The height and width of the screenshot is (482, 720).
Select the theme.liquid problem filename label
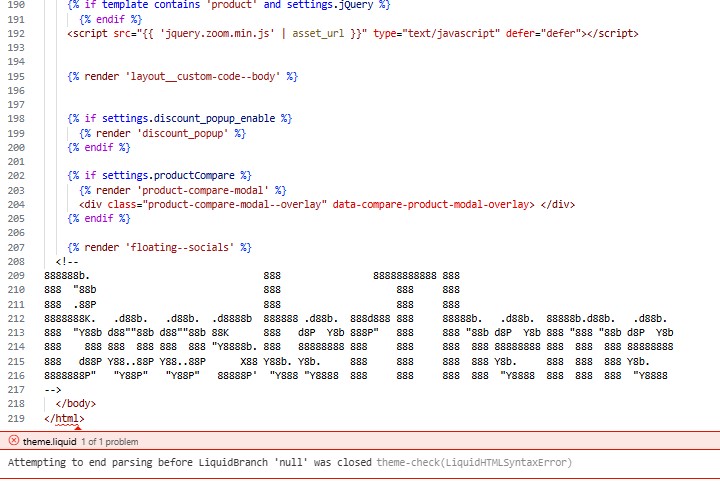coord(50,442)
